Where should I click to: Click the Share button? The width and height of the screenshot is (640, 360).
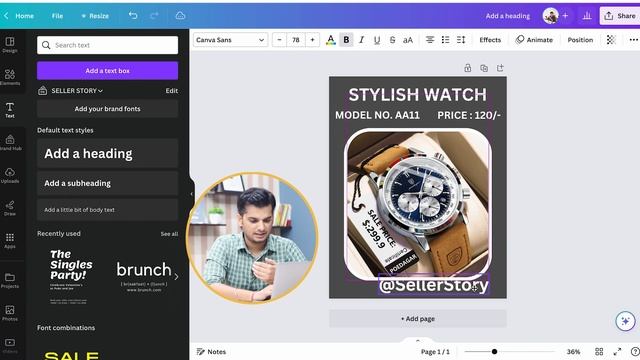[620, 16]
